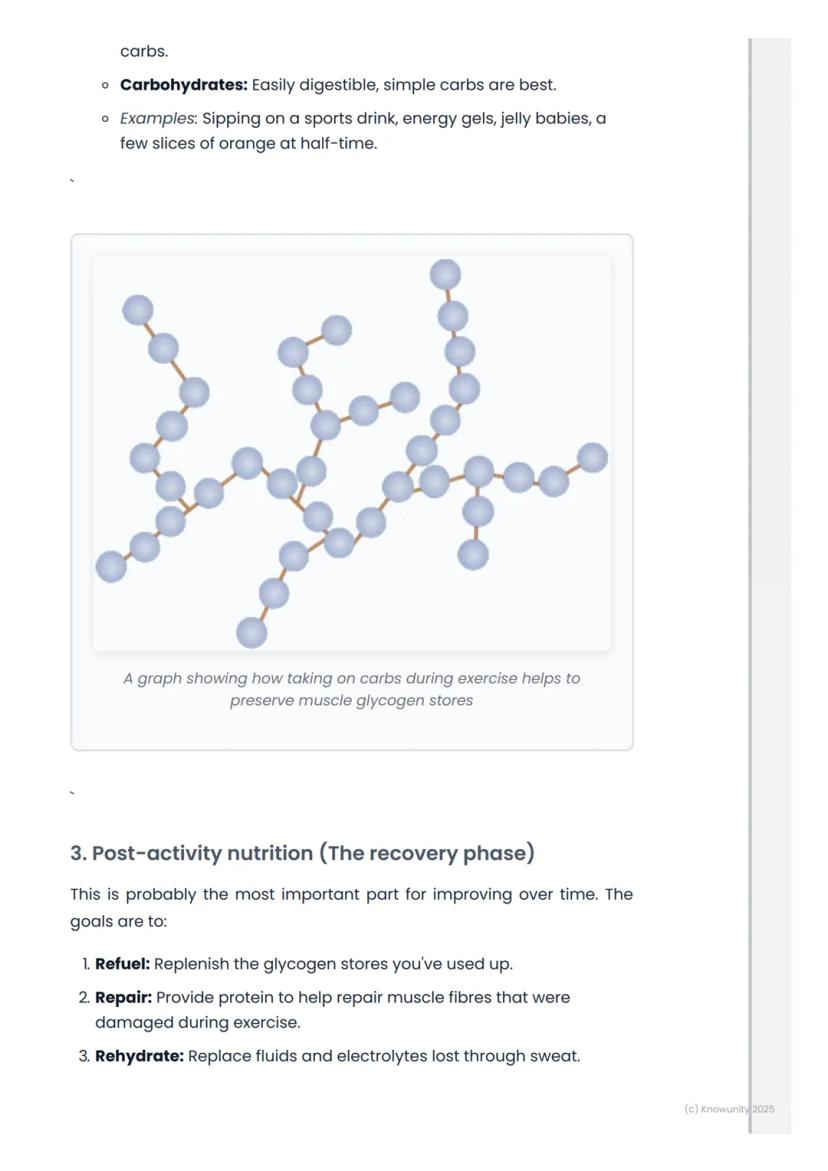Click the stray backtick mark below the figure
The image size is (828, 1171).
[72, 793]
